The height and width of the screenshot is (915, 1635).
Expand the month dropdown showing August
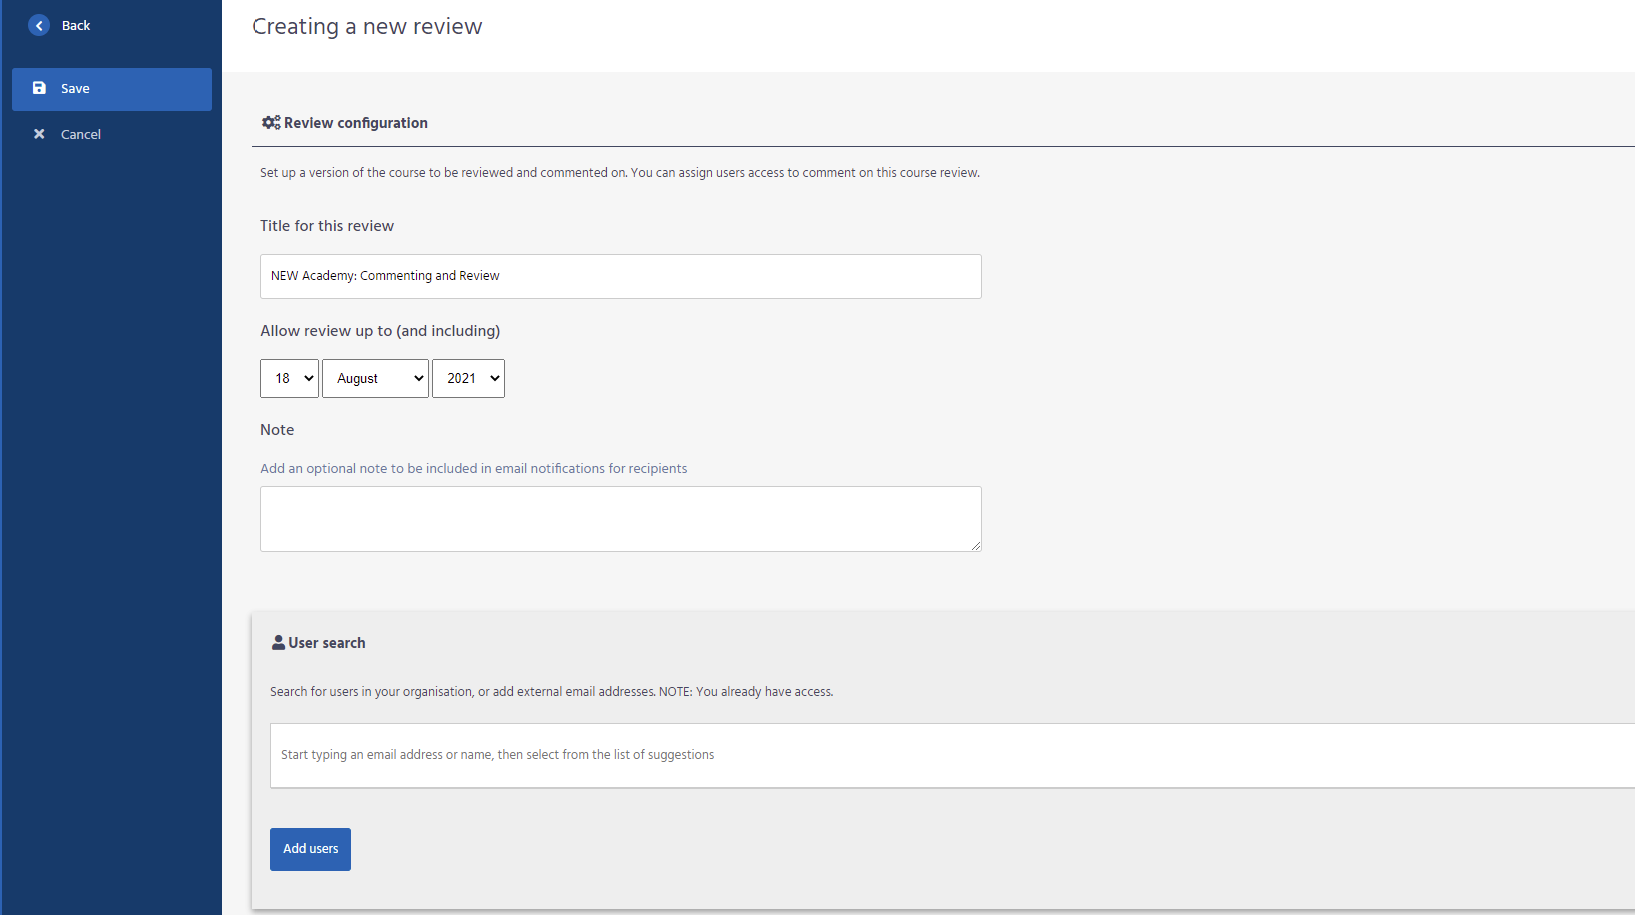coord(375,379)
